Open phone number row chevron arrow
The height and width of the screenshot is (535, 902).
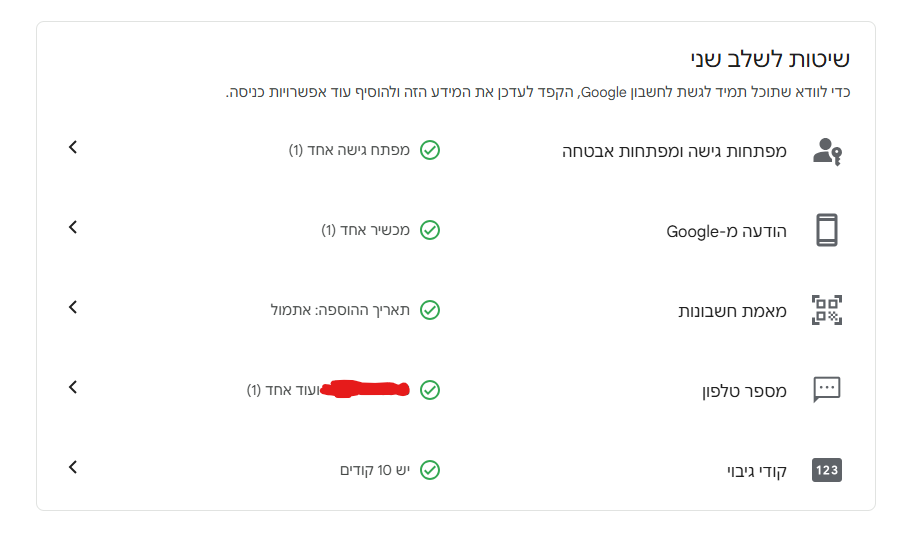click(72, 387)
